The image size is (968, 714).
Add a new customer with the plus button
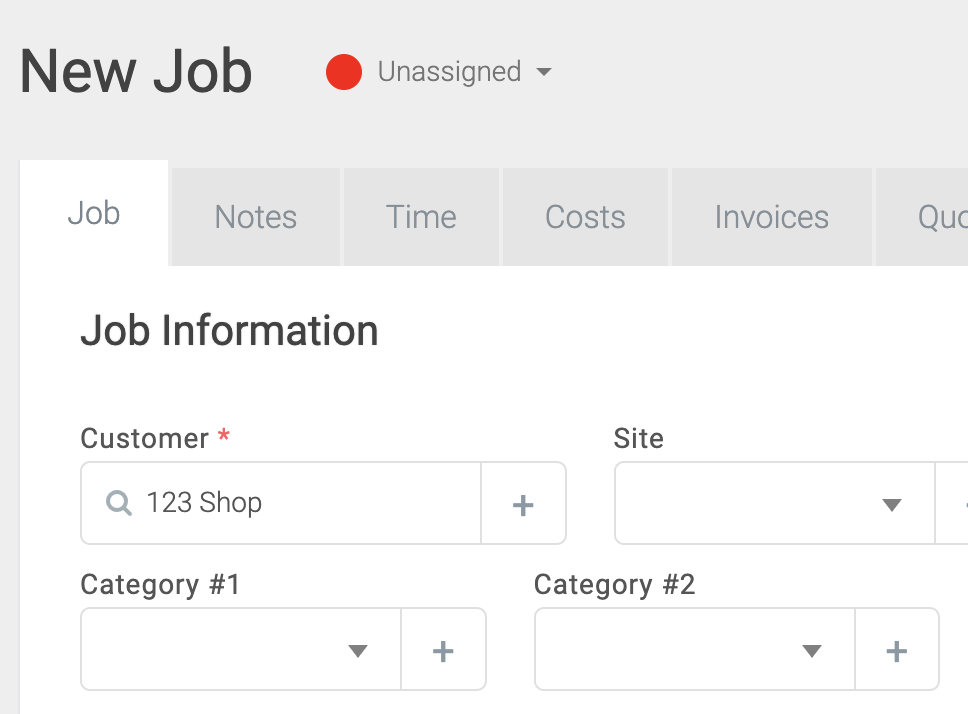[x=524, y=504]
